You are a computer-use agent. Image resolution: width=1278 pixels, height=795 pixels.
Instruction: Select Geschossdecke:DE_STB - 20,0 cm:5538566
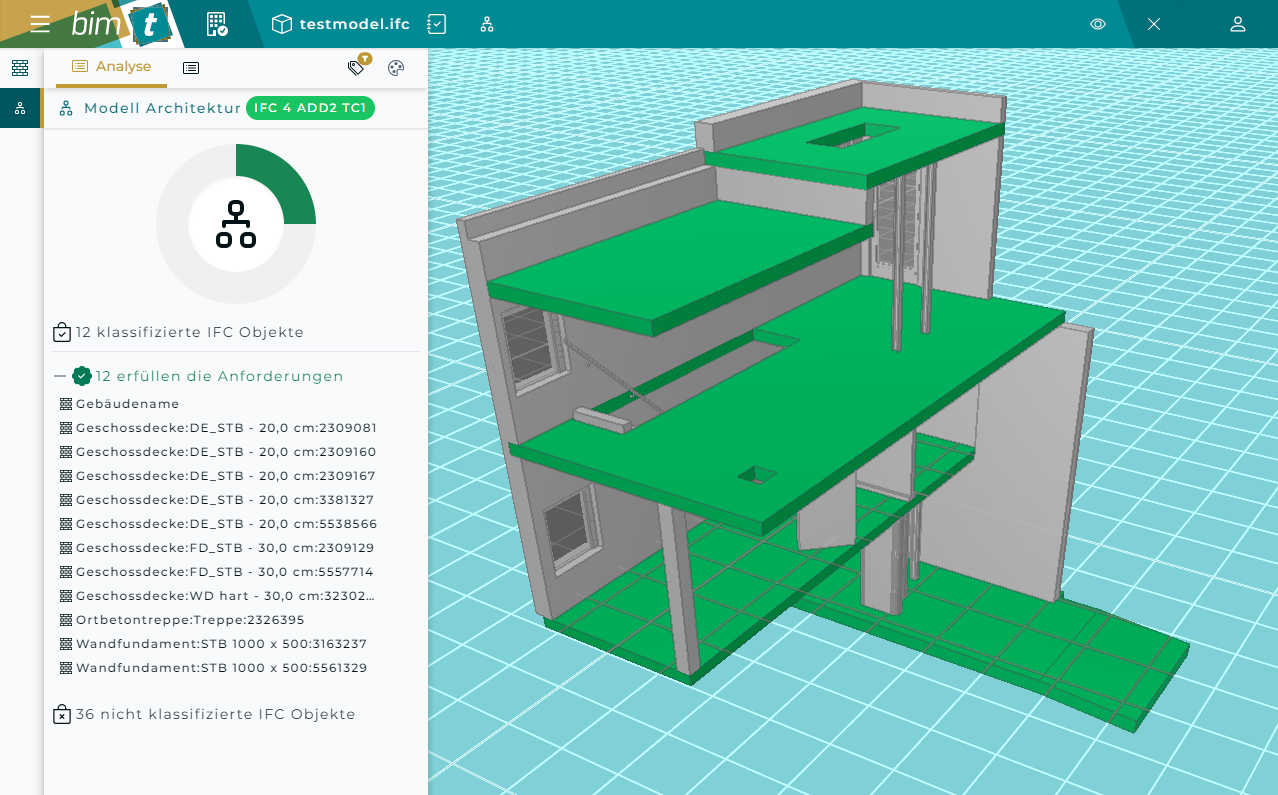coord(226,524)
